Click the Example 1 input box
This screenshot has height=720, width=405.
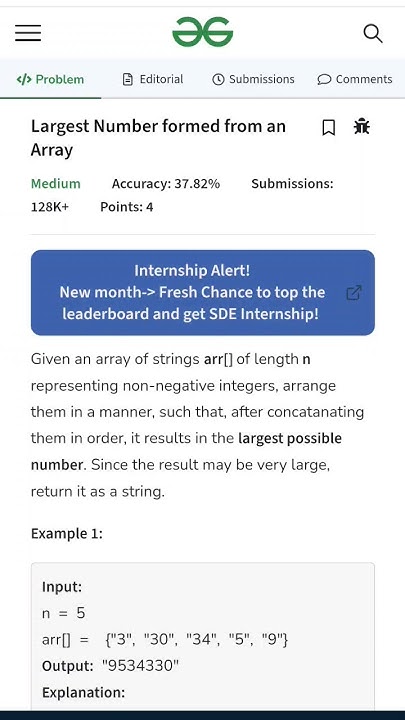(202, 636)
